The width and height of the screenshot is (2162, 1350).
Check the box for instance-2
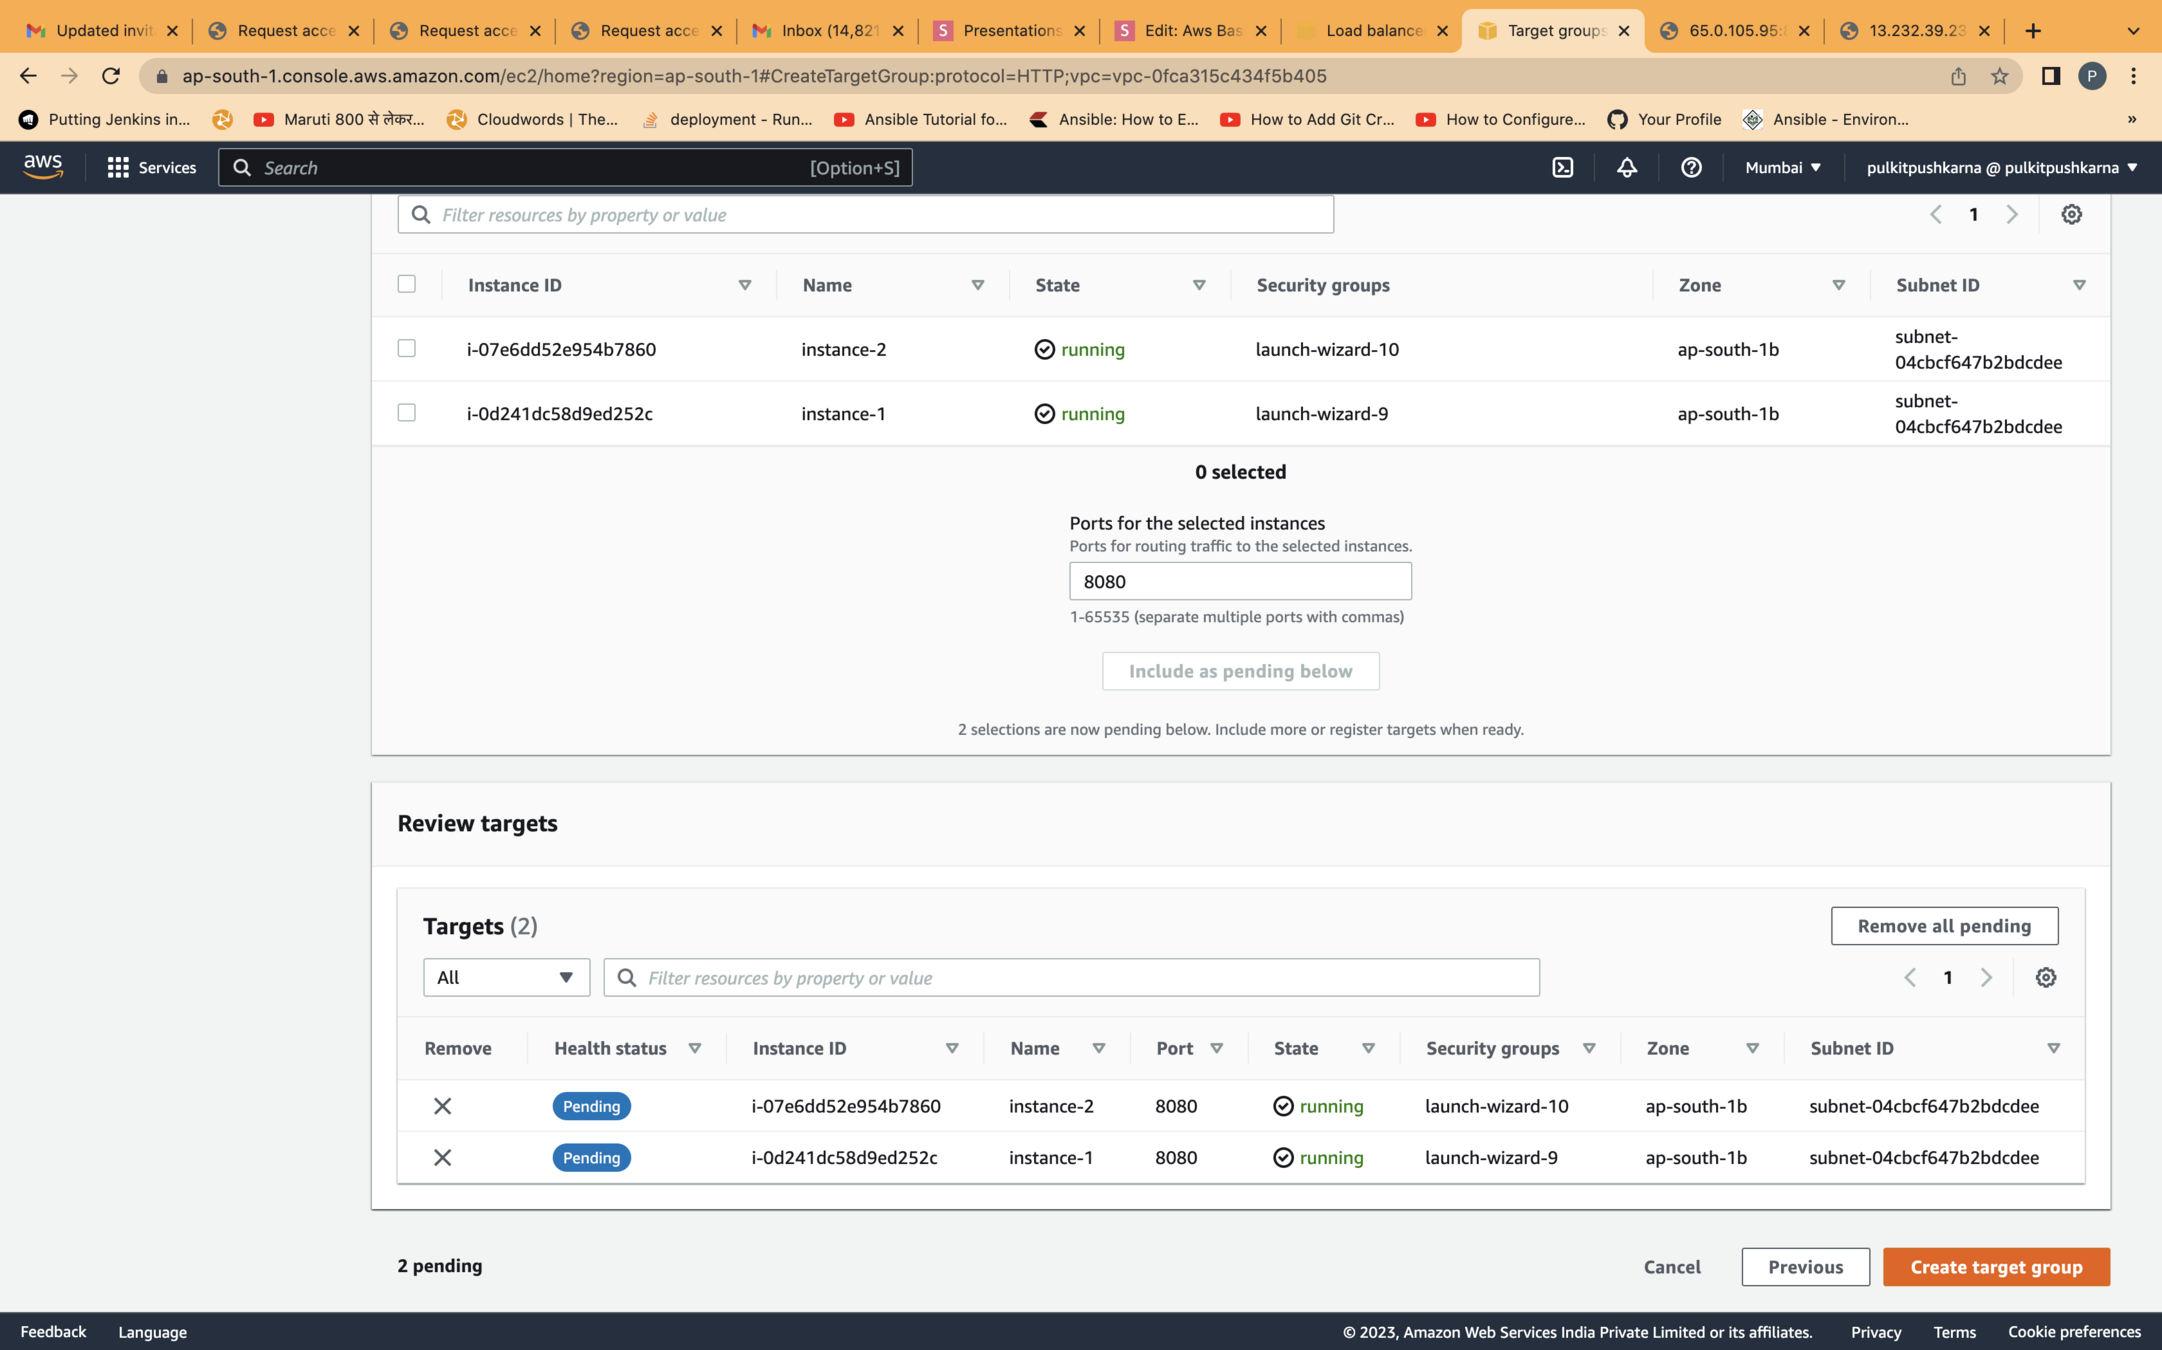coord(407,349)
